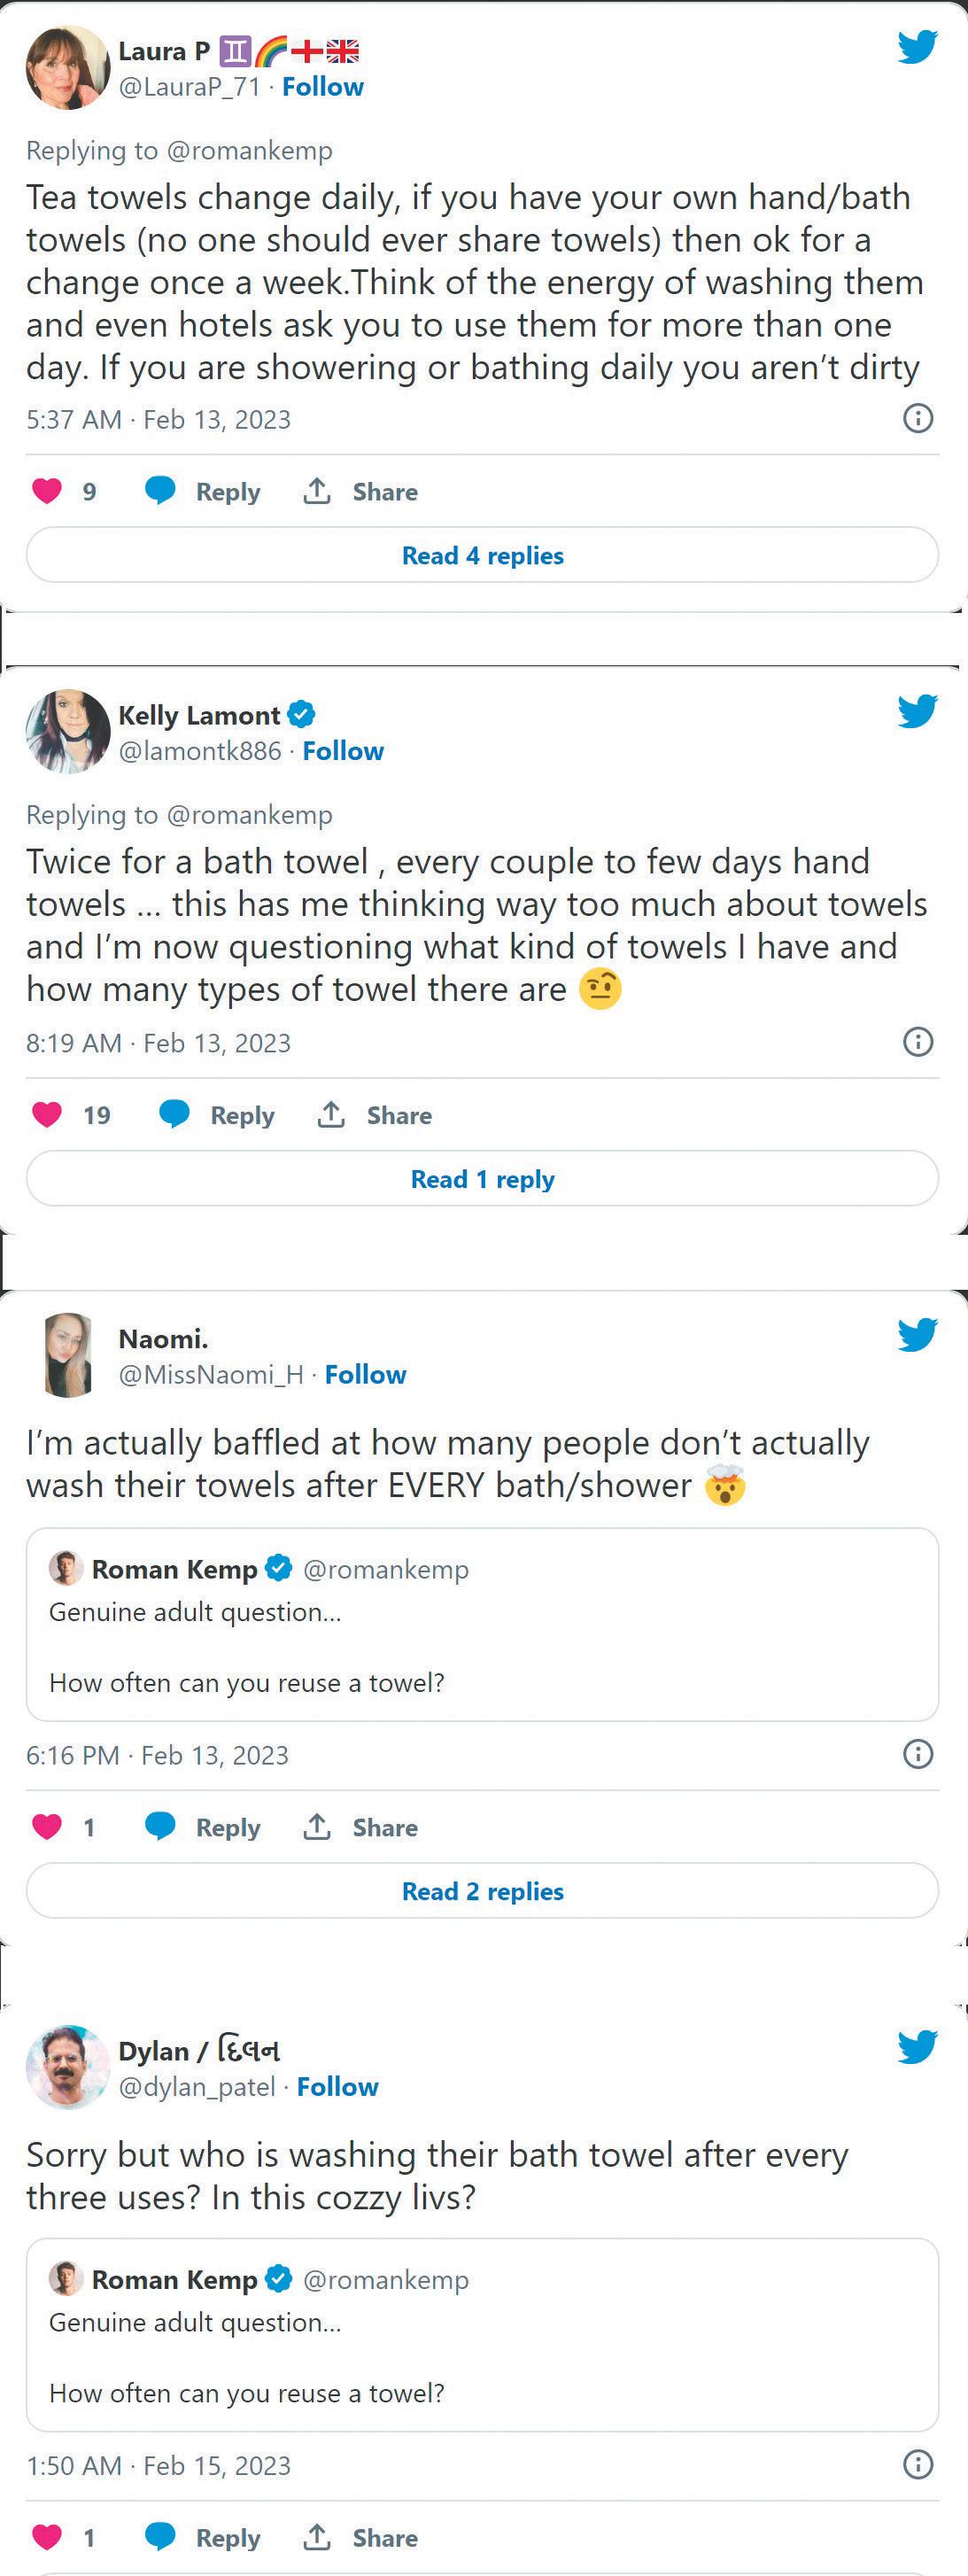Click Twitter bird icon on Laura P's tweet
The height and width of the screenshot is (2576, 968).
coord(916,47)
